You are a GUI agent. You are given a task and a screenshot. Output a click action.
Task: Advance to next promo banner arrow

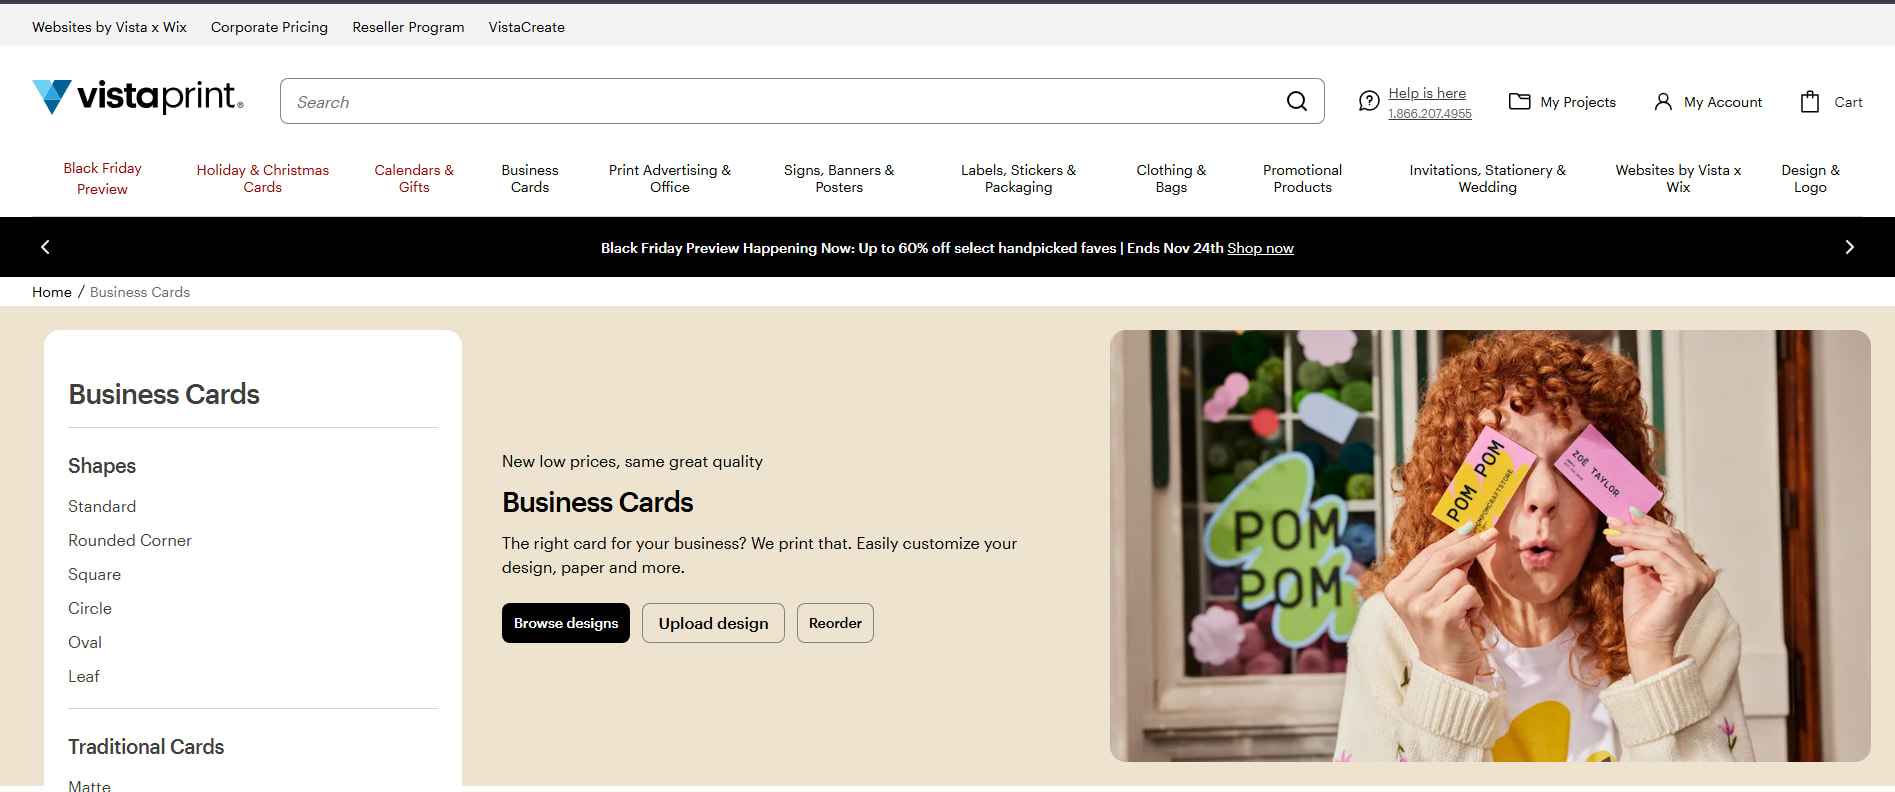[1849, 247]
